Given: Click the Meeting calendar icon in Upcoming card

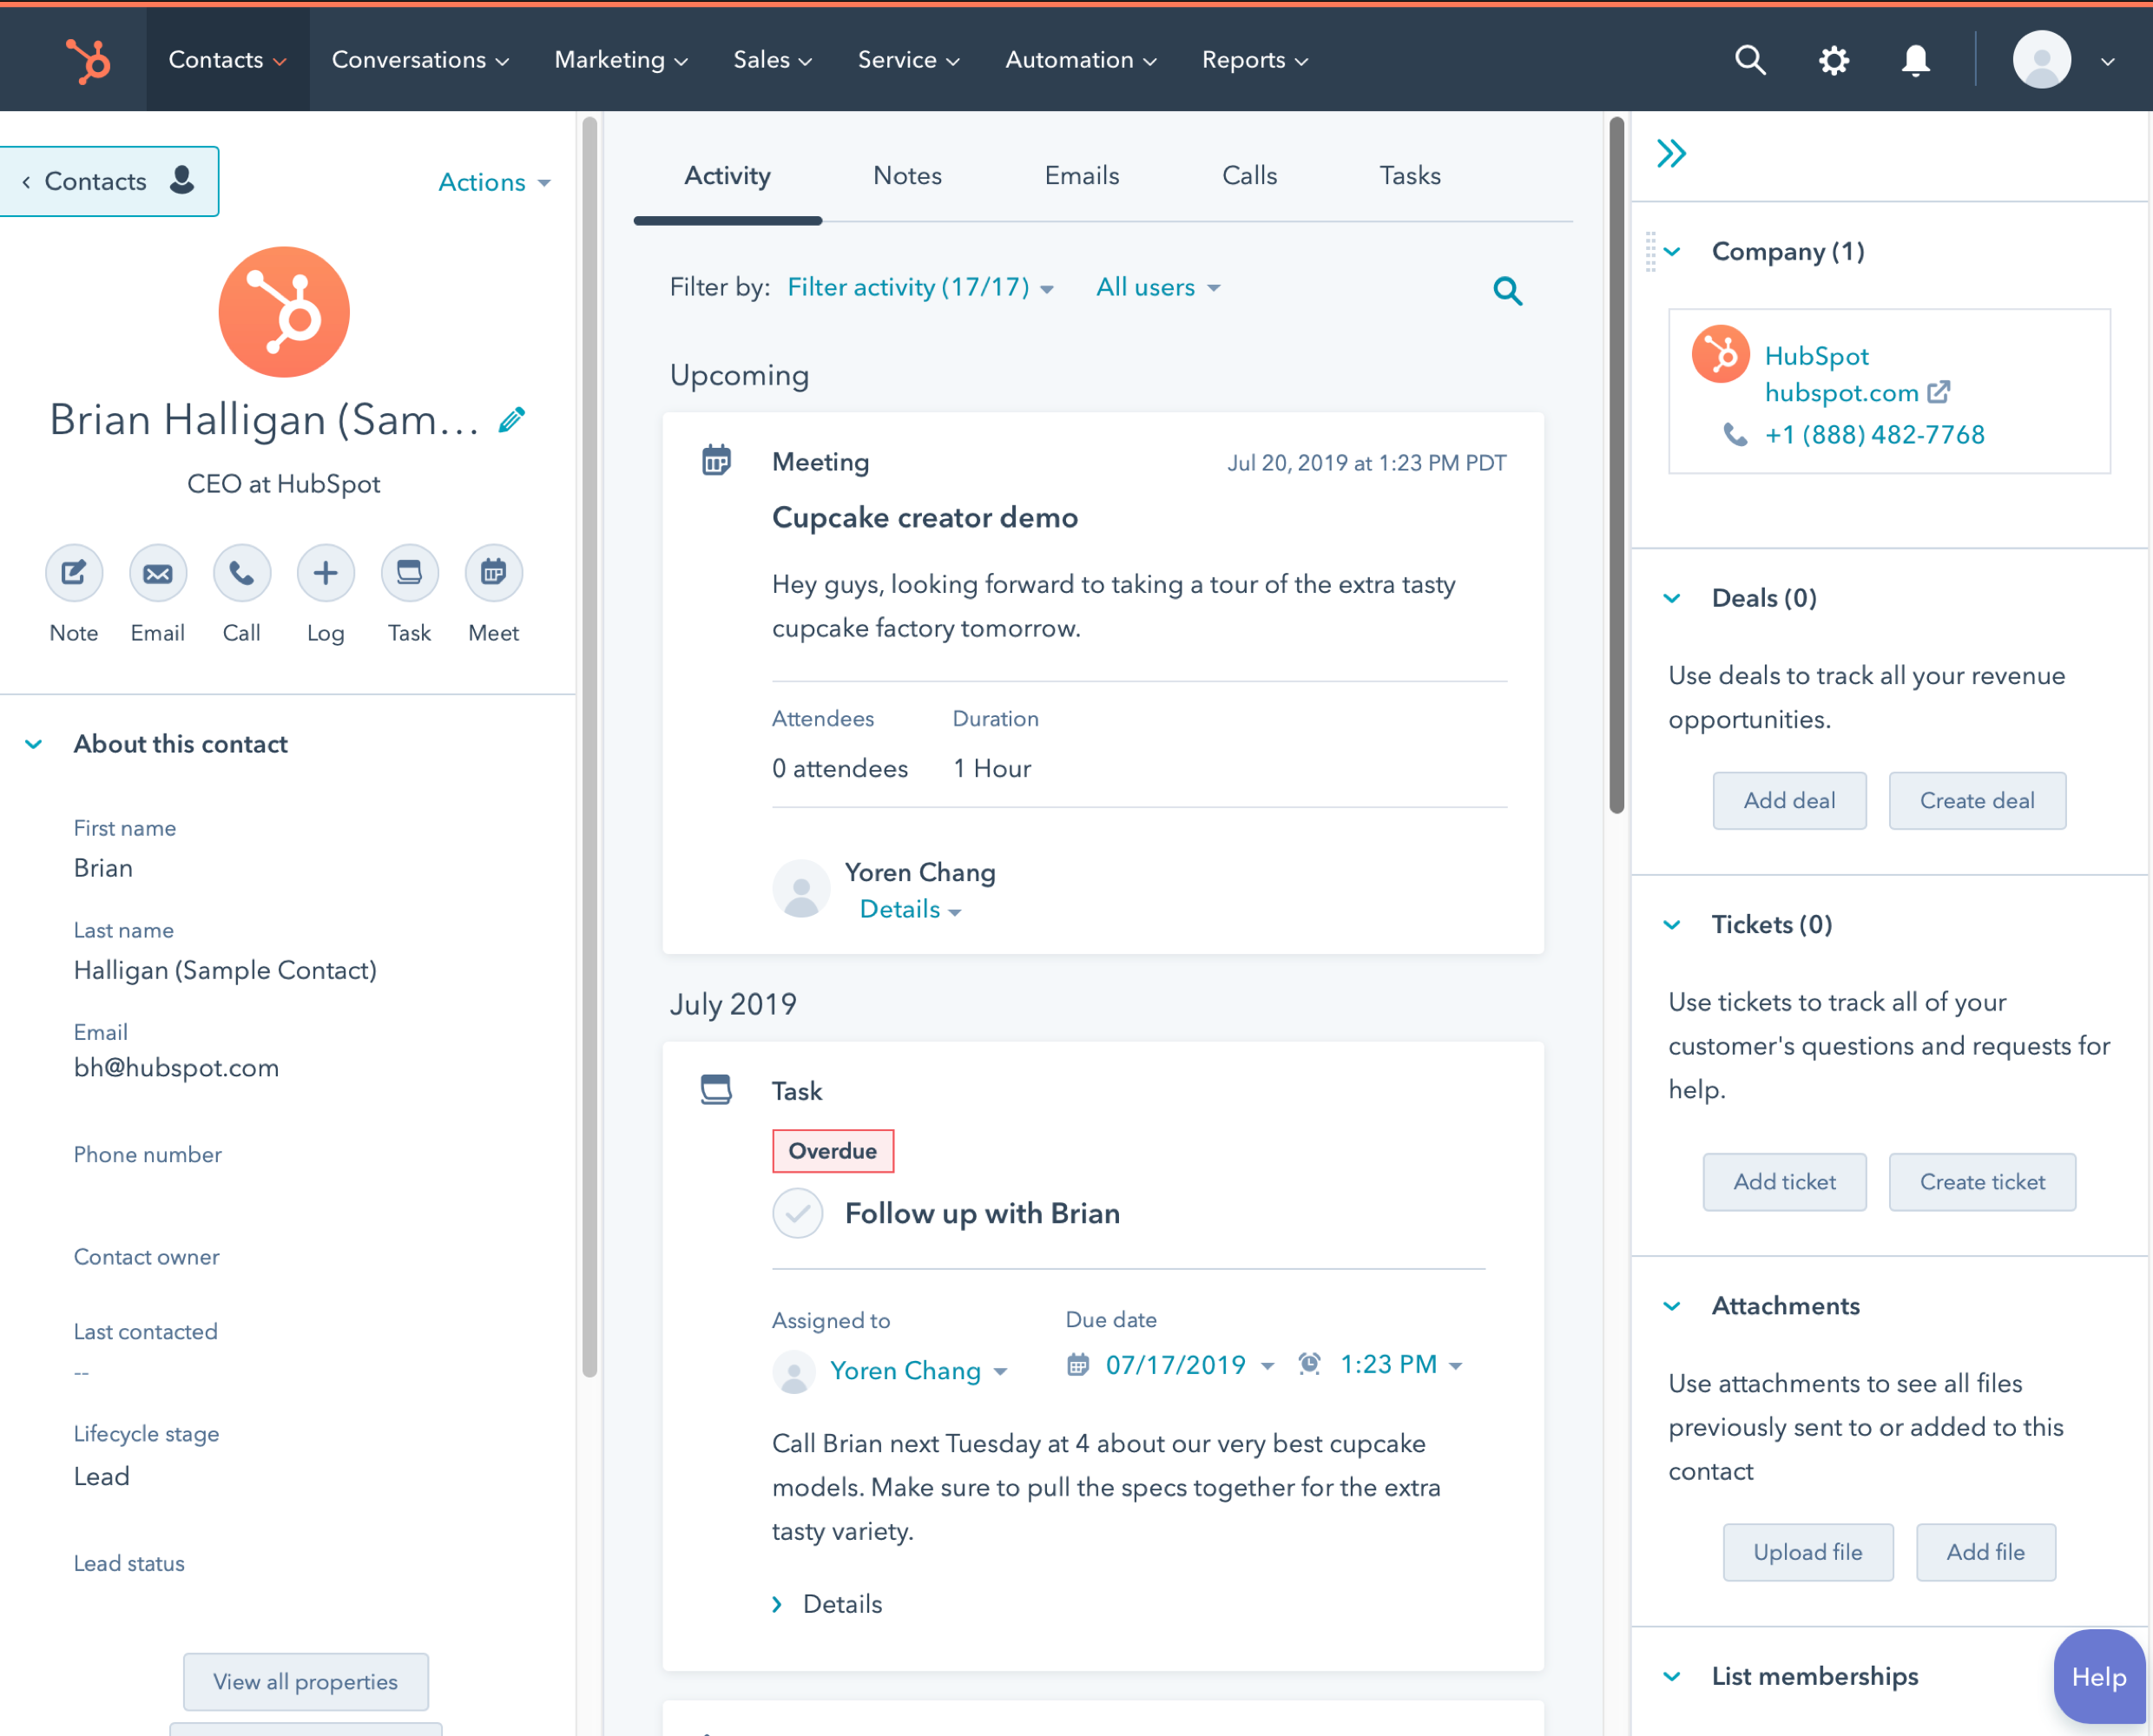Looking at the screenshot, I should point(716,460).
